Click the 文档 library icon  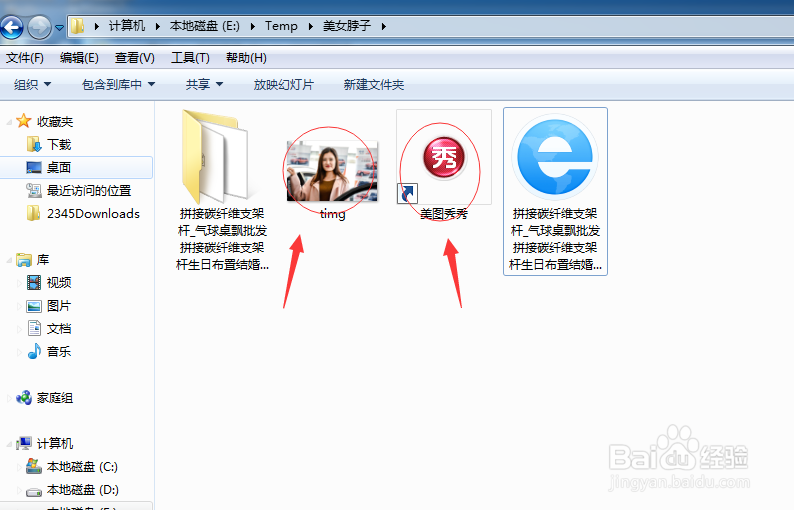click(34, 328)
